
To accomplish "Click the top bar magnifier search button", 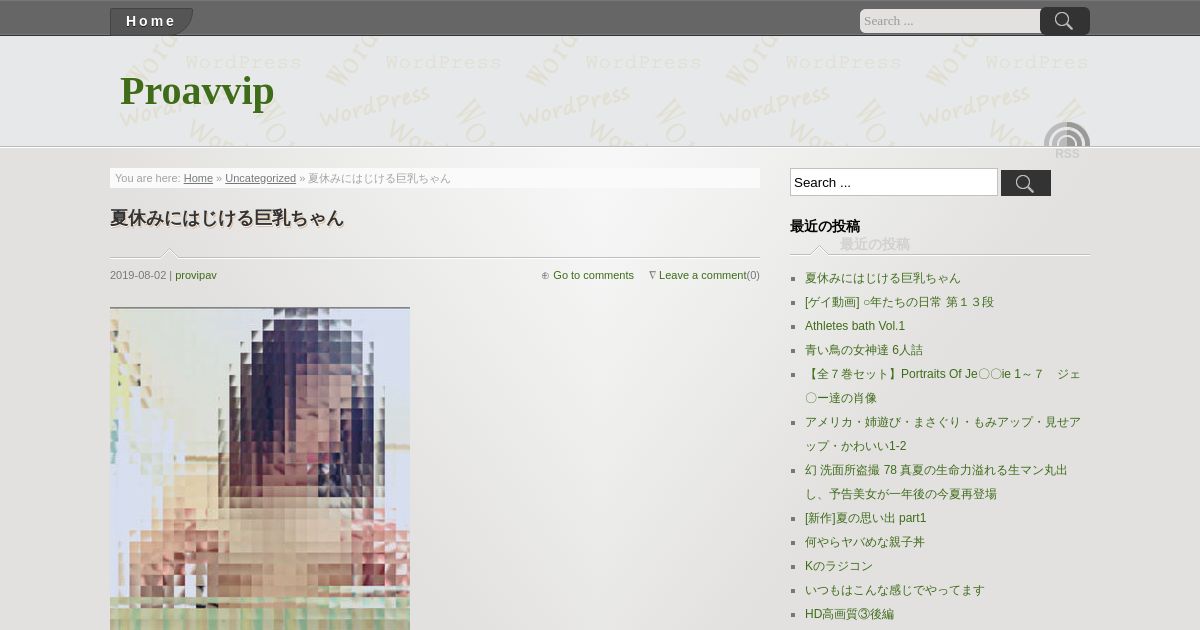I will click(1065, 21).
